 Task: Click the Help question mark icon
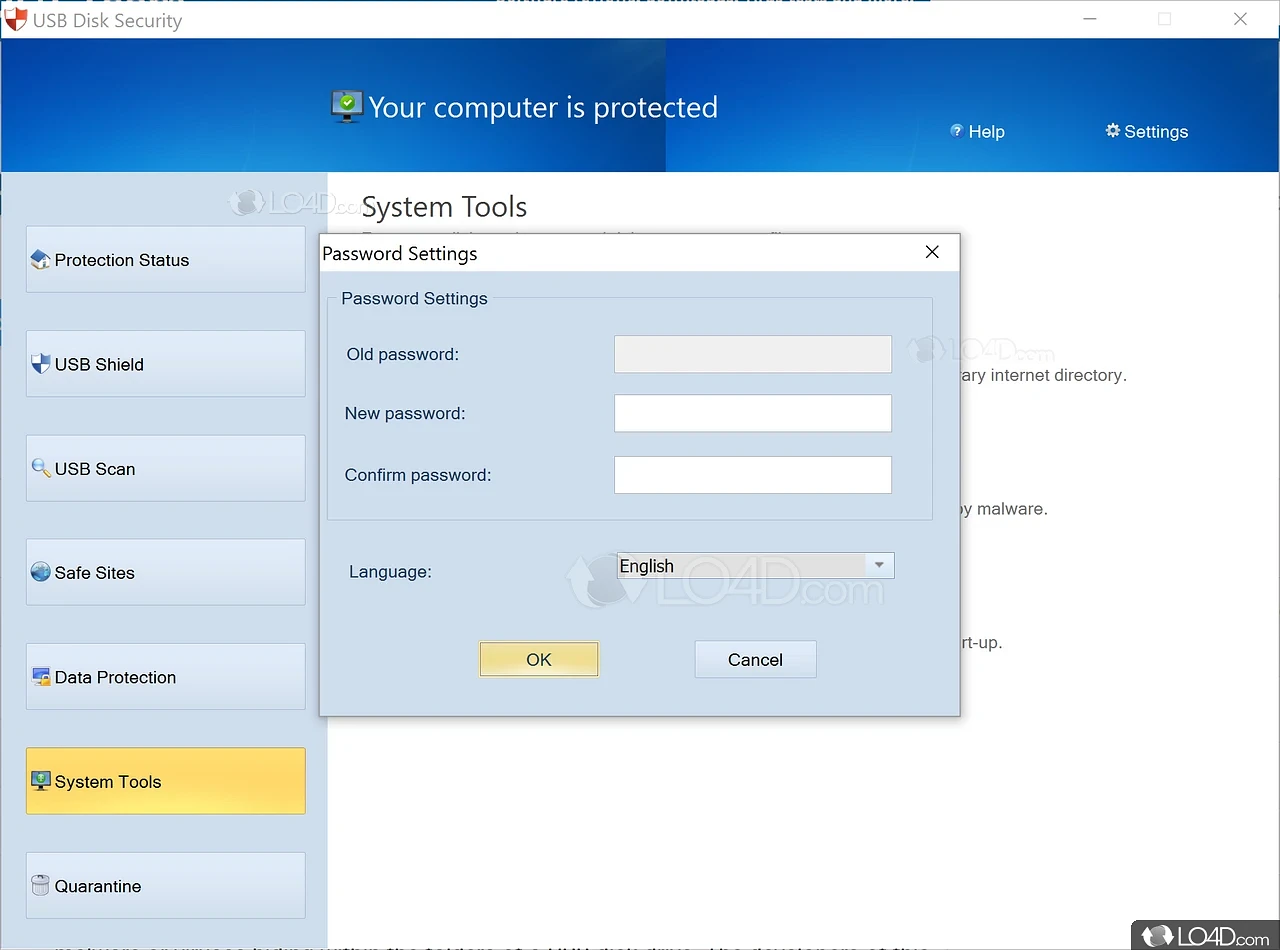point(957,131)
